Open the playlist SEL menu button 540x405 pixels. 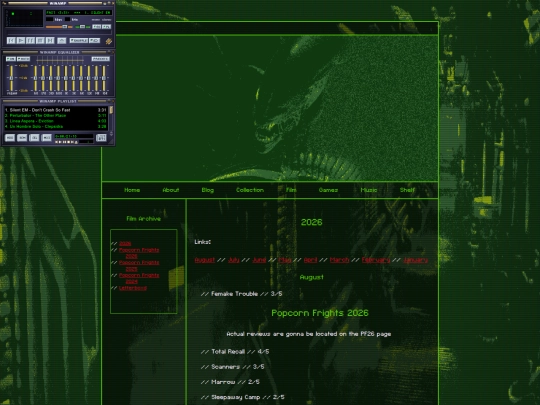pyautogui.click(x=34, y=138)
